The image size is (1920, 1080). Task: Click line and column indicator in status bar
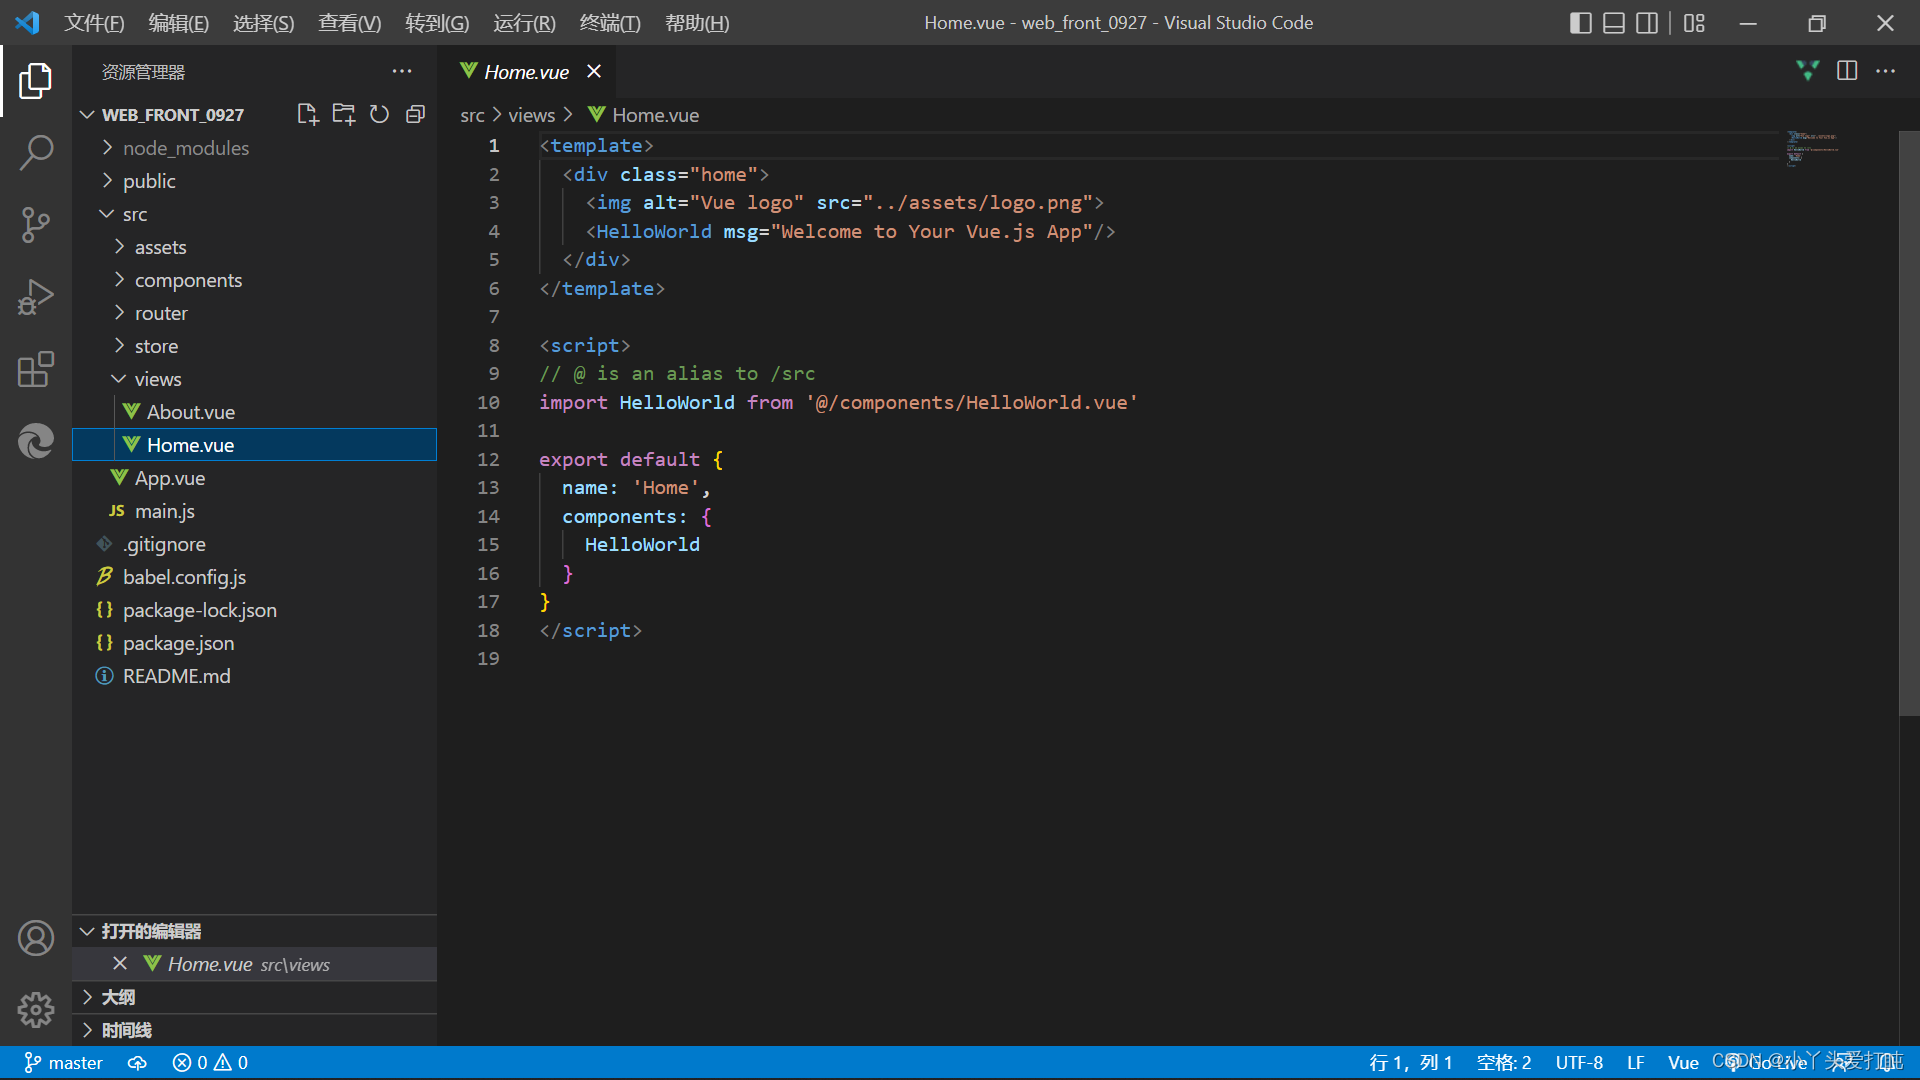click(x=1410, y=1063)
